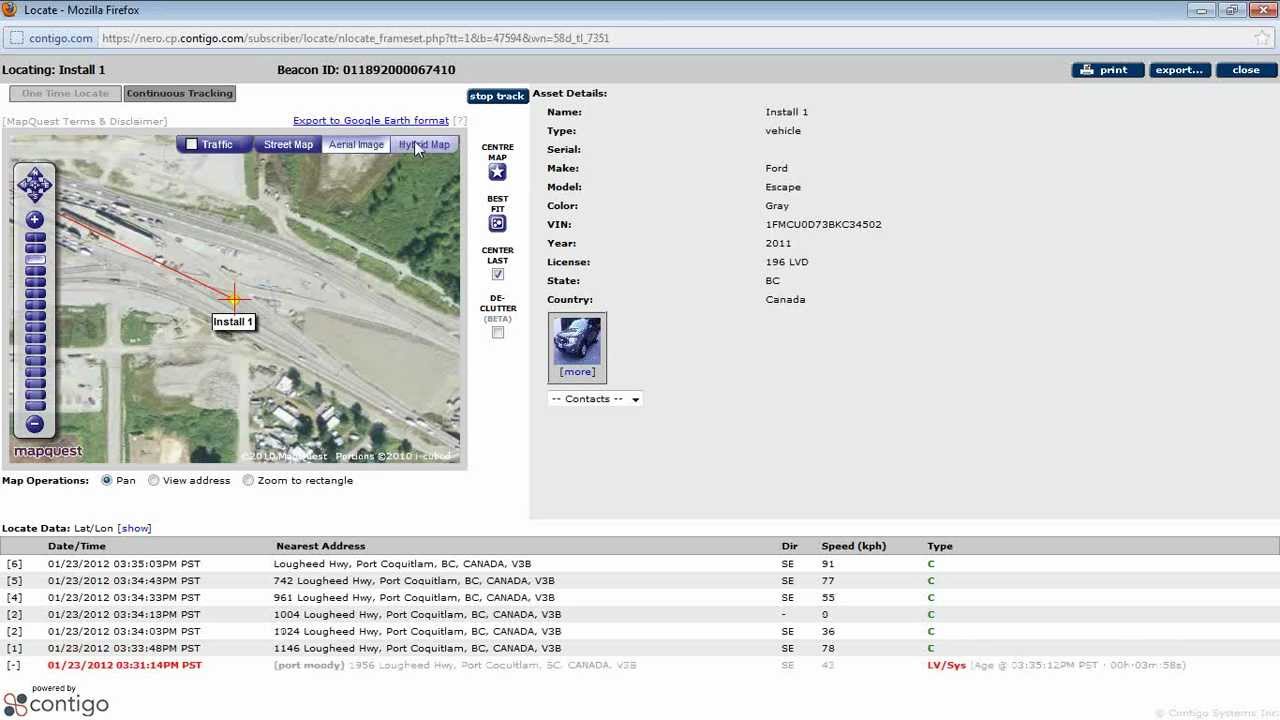Click the topmost zoom level bar below plus
The width and height of the screenshot is (1280, 720).
pos(35,239)
